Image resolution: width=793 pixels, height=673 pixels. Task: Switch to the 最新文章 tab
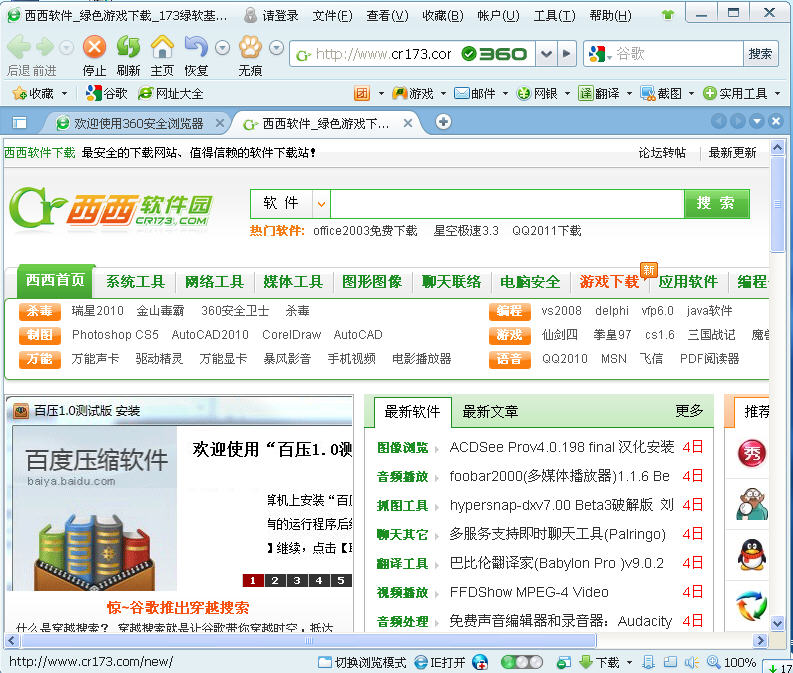[490, 412]
